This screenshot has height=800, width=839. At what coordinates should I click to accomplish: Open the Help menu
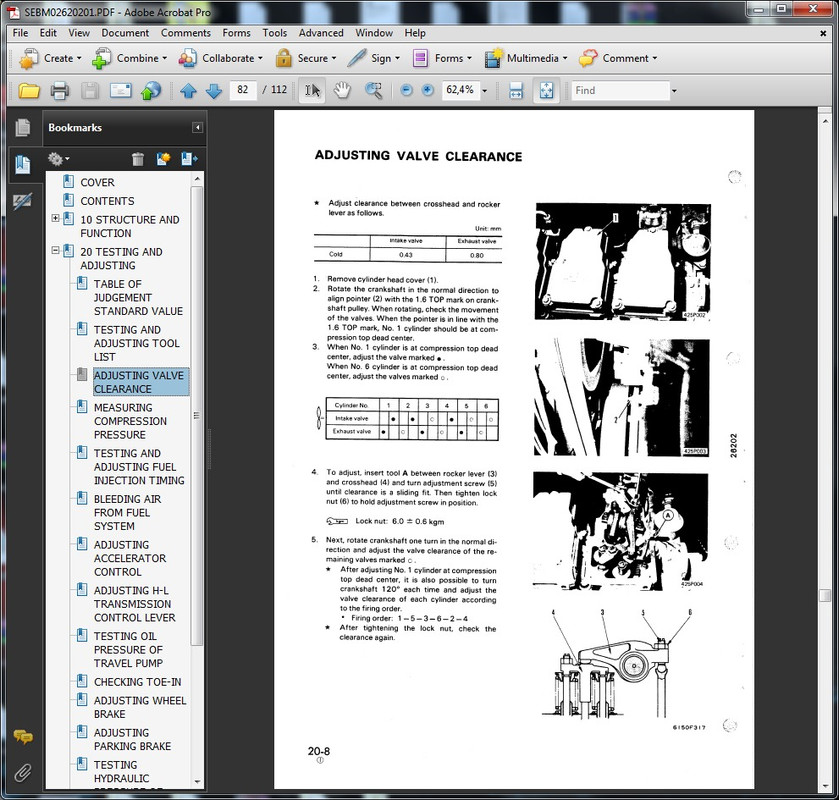(x=415, y=33)
